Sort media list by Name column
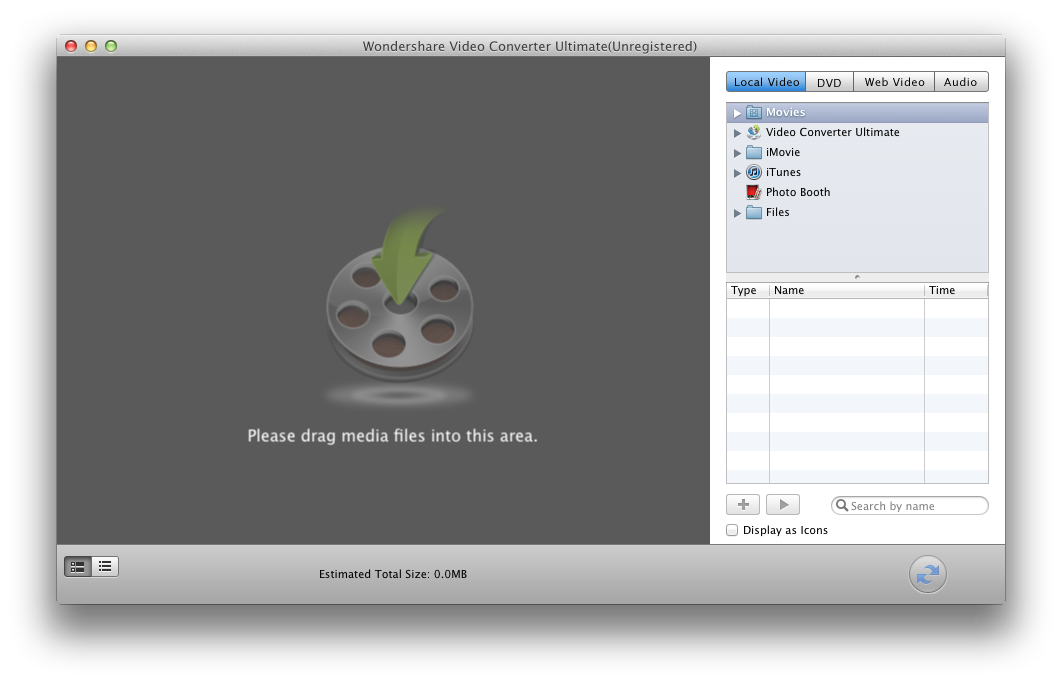1062x683 pixels. pos(846,290)
